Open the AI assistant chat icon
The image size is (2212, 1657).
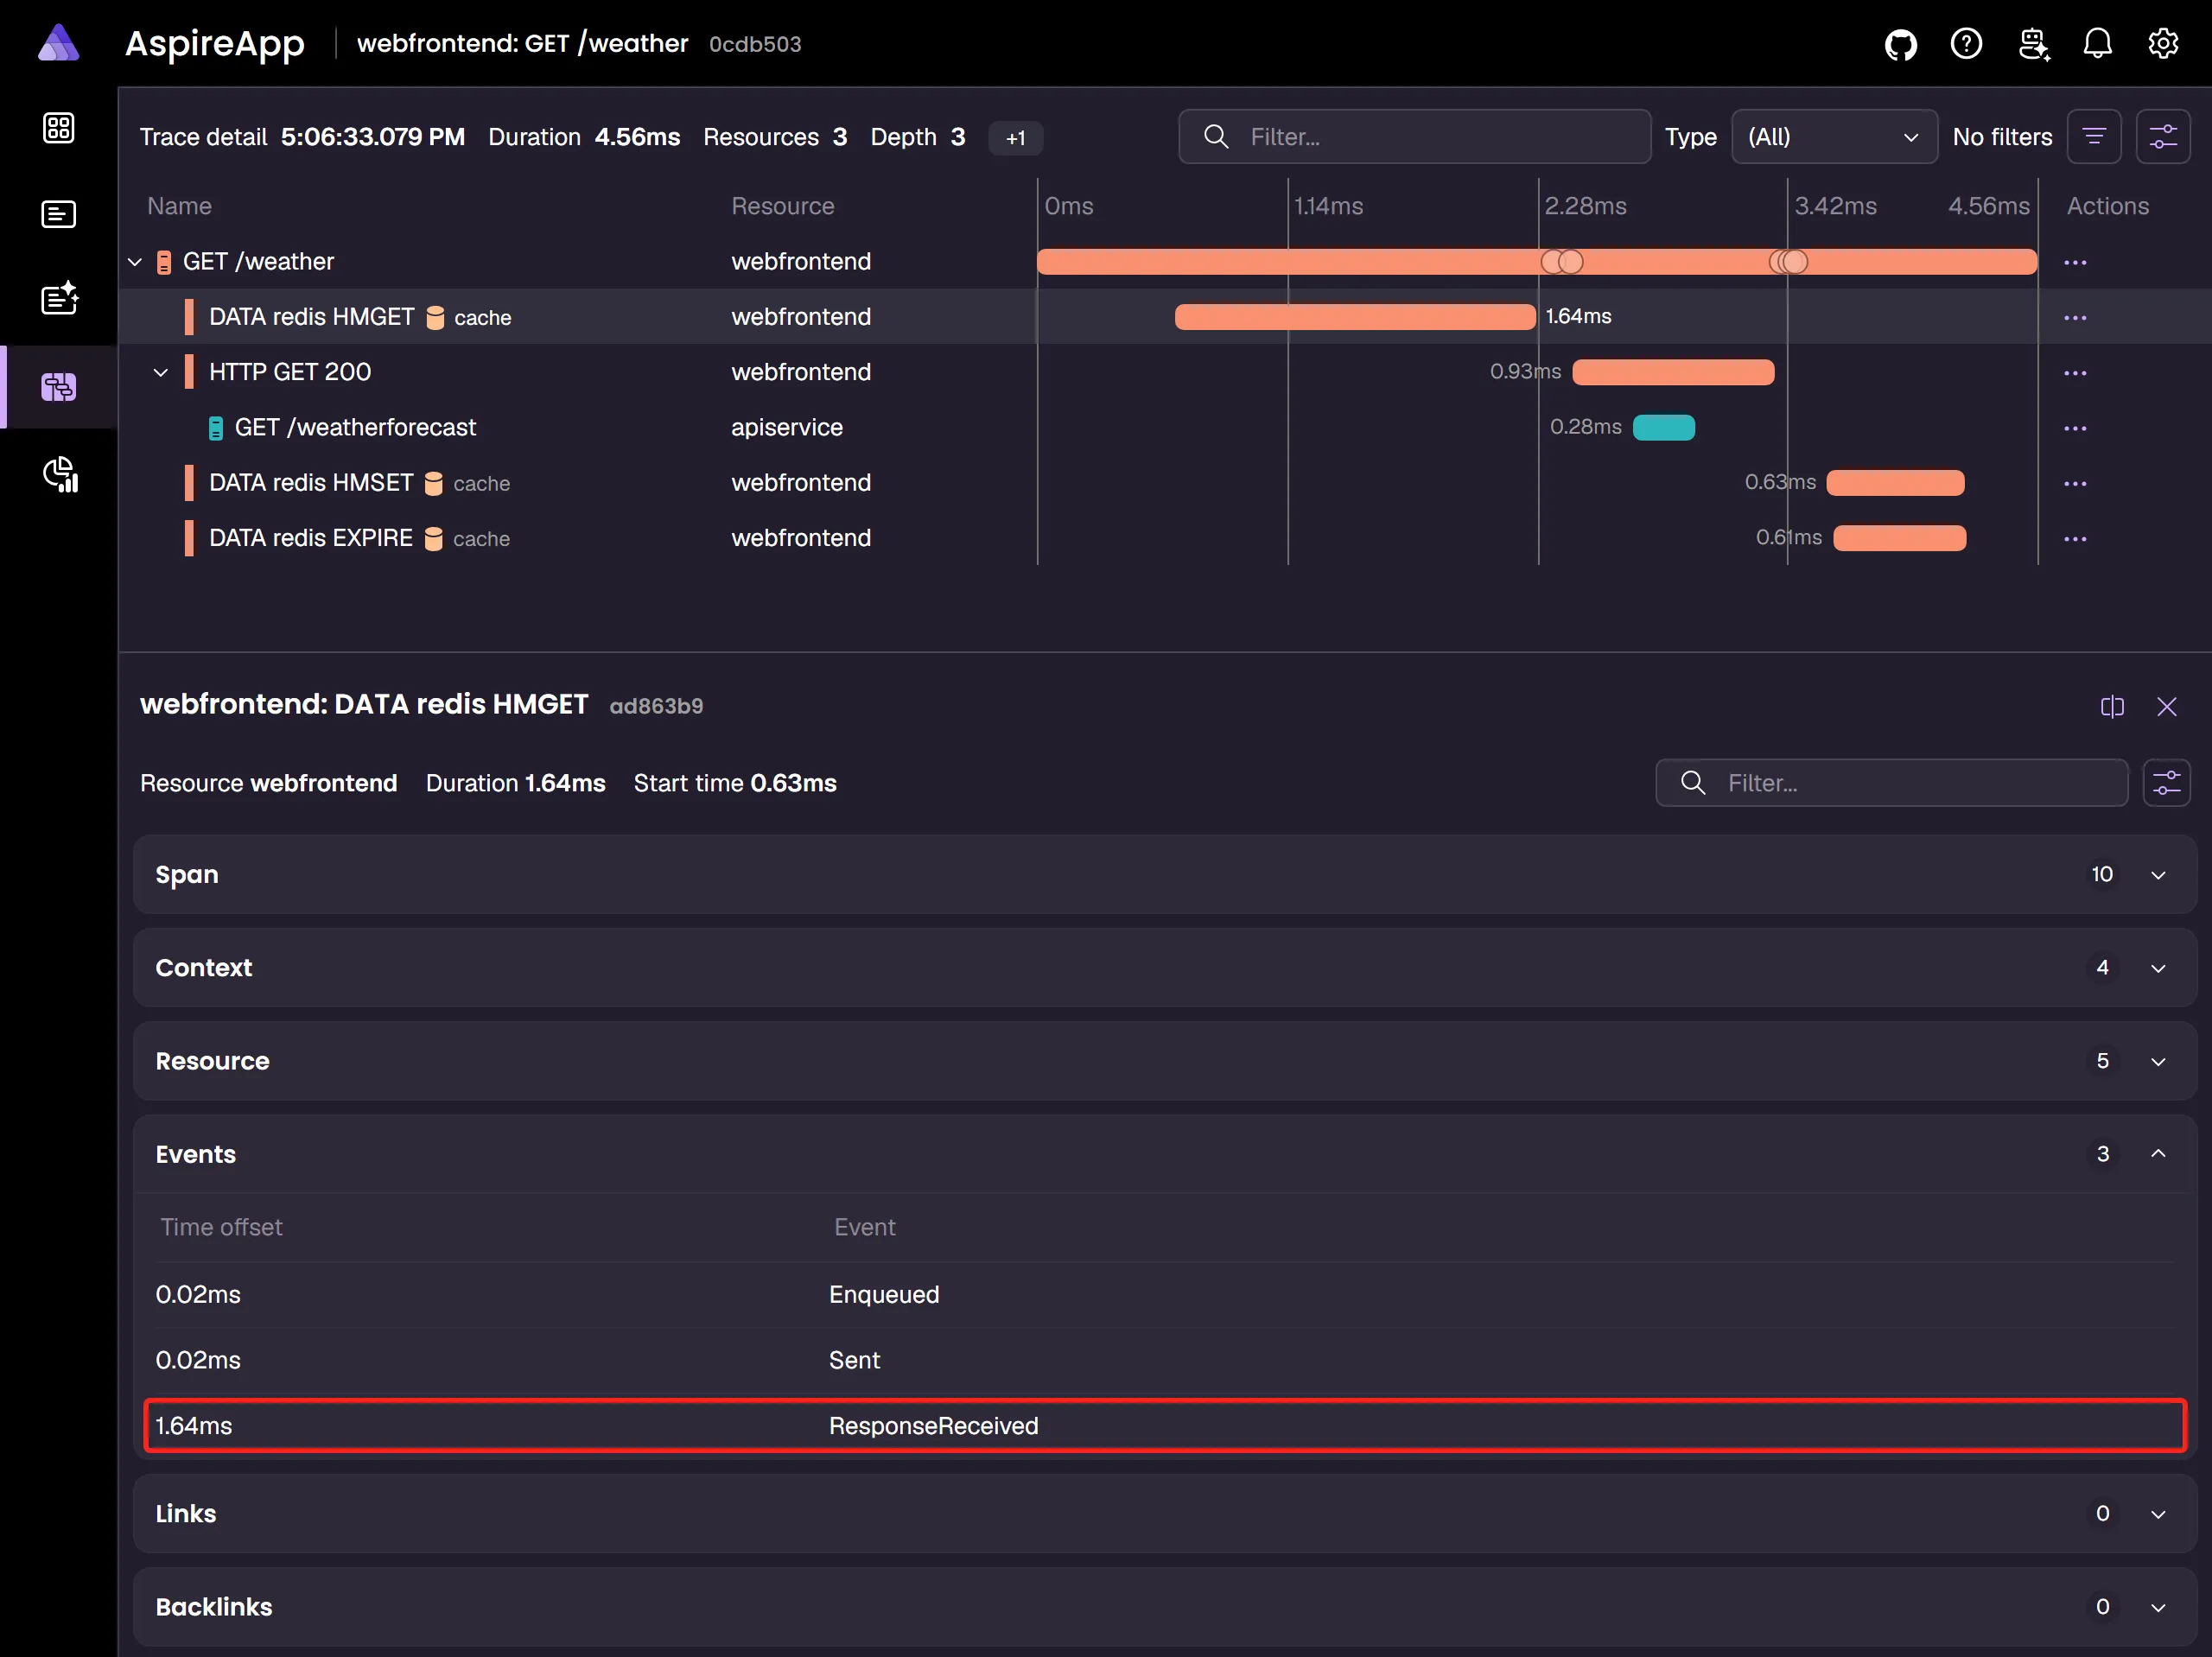click(2033, 44)
